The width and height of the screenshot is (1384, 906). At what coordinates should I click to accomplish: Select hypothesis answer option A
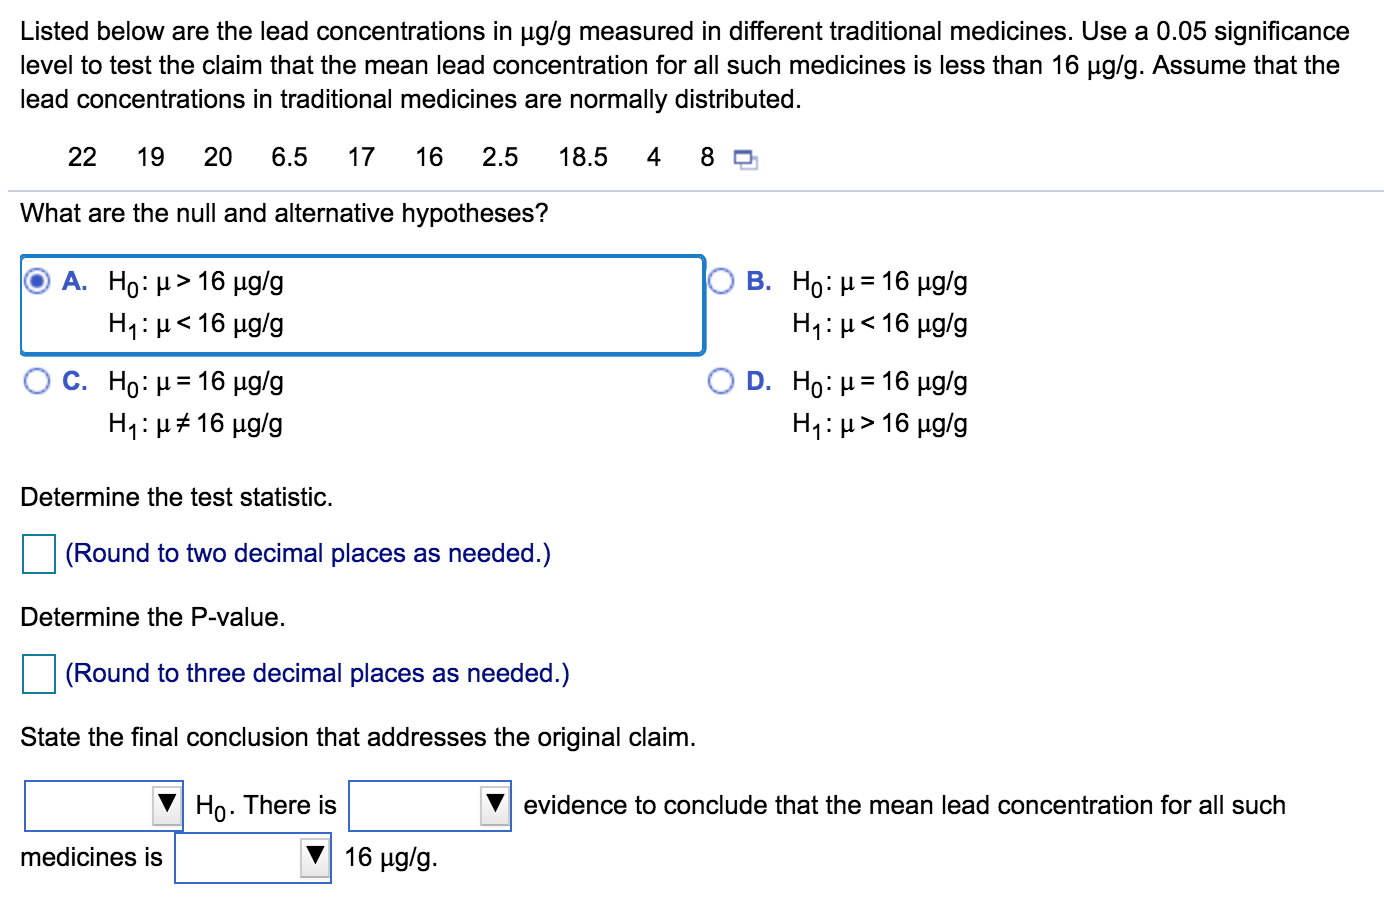tap(36, 281)
